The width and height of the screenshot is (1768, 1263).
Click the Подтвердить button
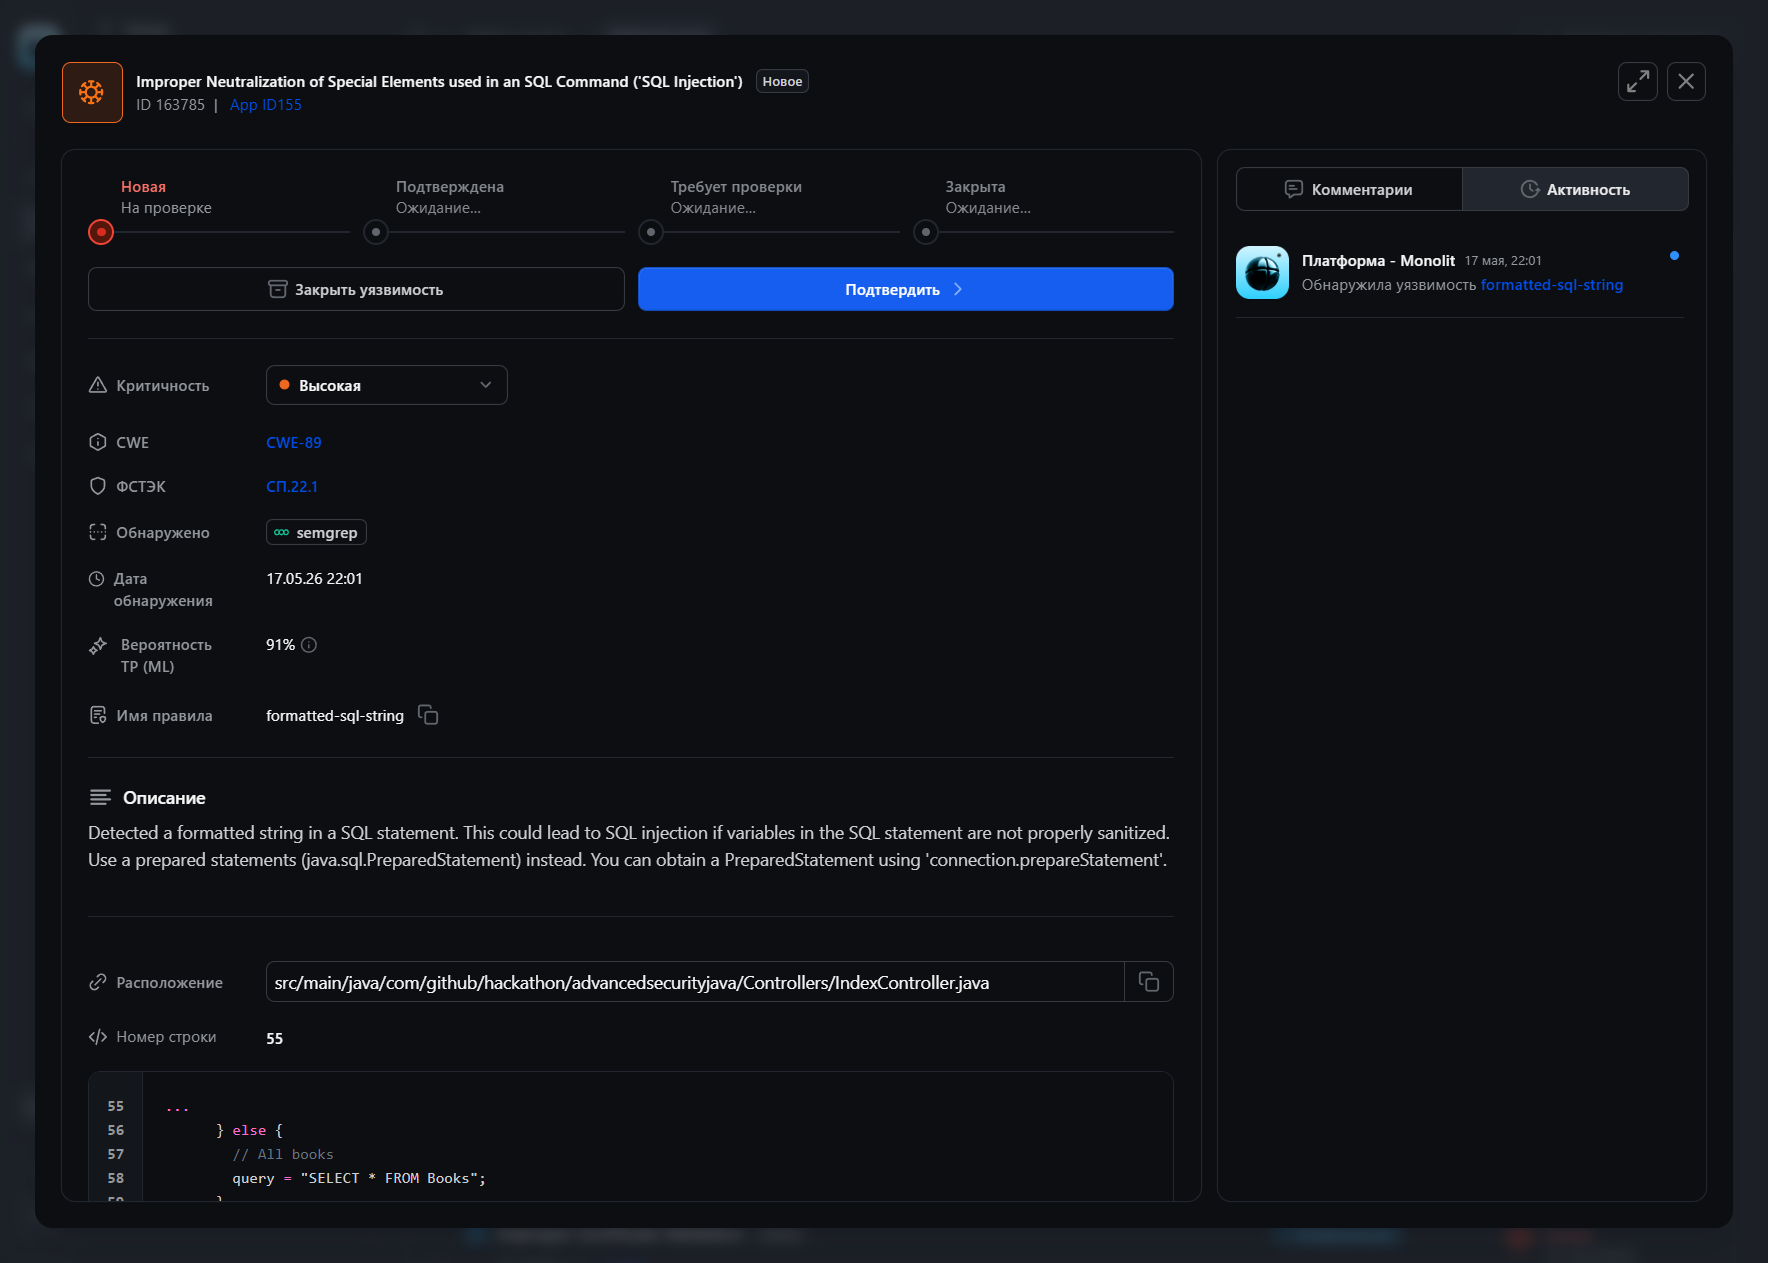[x=905, y=289]
